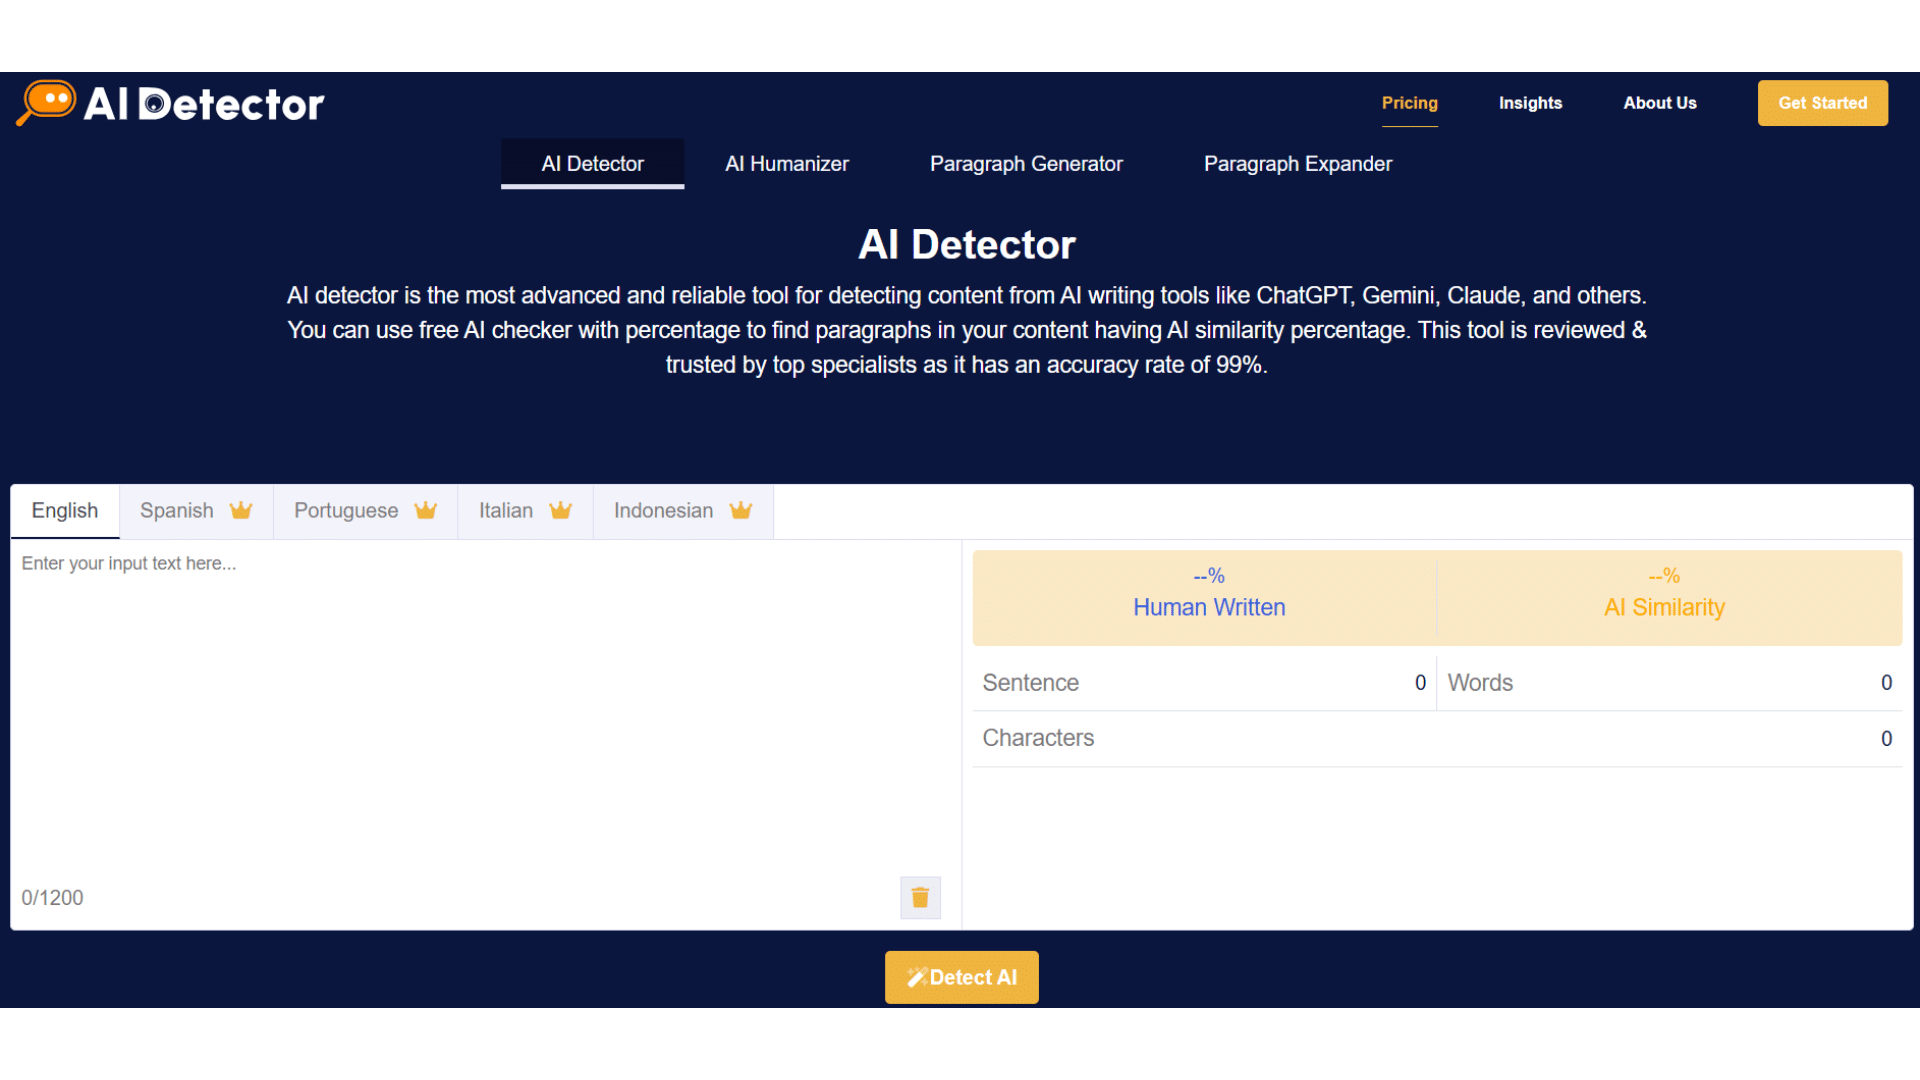Navigate to About Us page
Viewport: 1920px width, 1080px height.
(1658, 103)
